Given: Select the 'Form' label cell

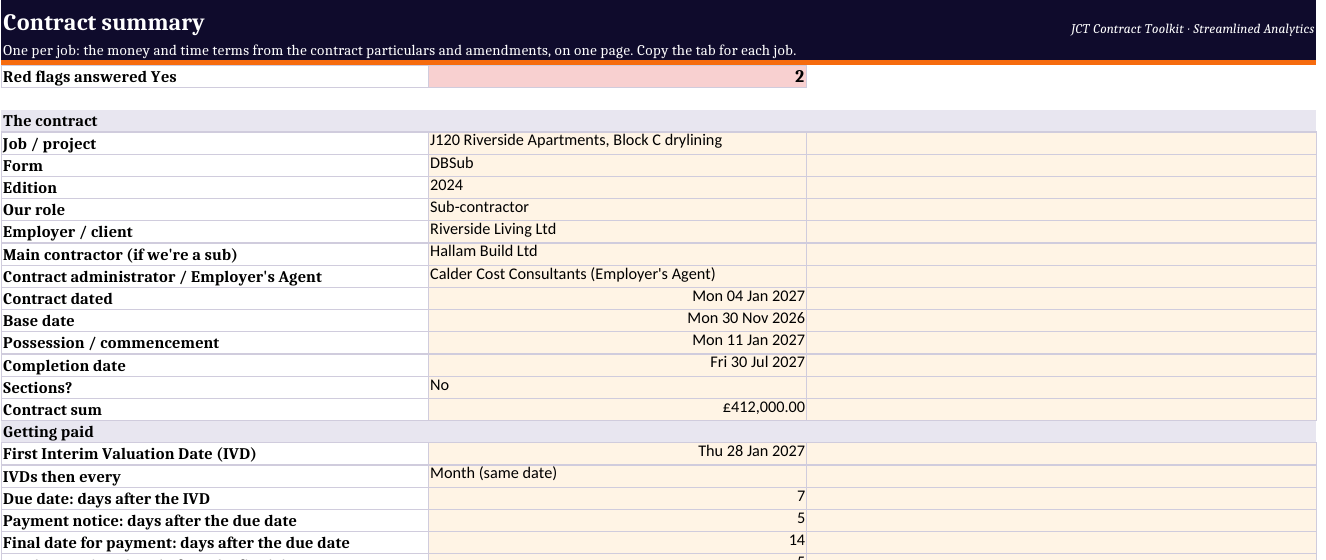Looking at the screenshot, I should point(215,165).
